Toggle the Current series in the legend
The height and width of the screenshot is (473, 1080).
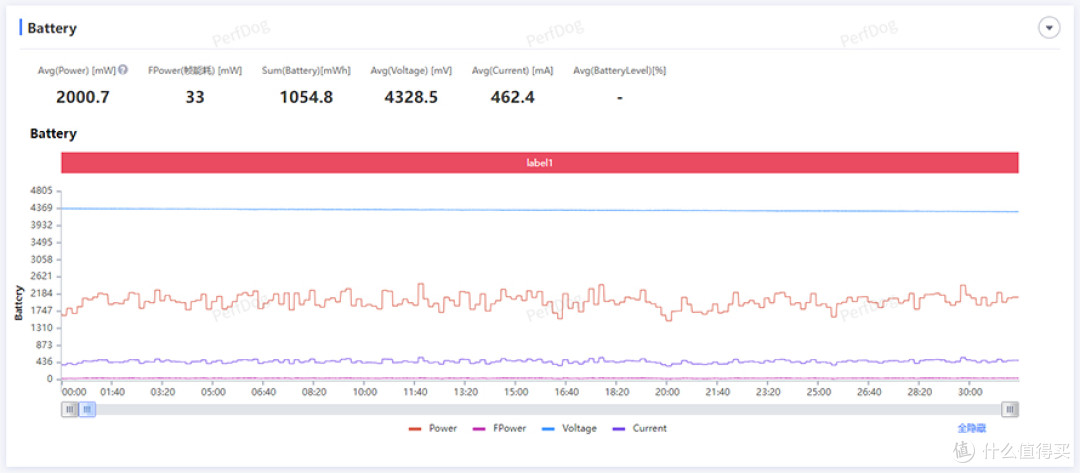640,428
